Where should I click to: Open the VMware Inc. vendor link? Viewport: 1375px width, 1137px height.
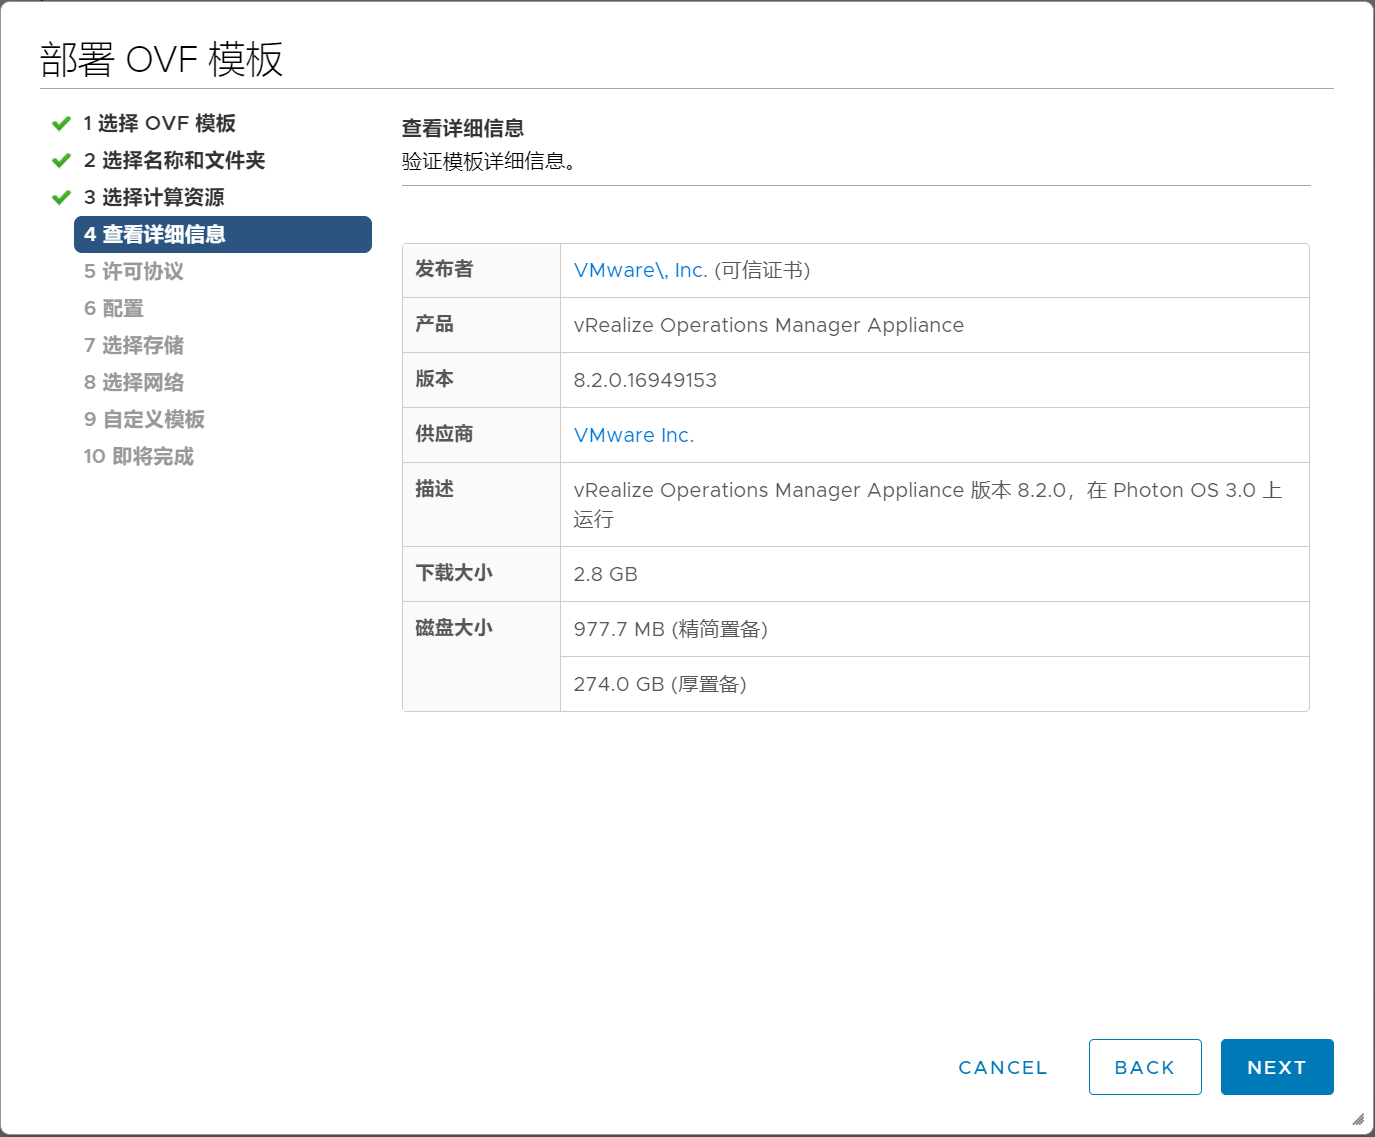point(633,435)
